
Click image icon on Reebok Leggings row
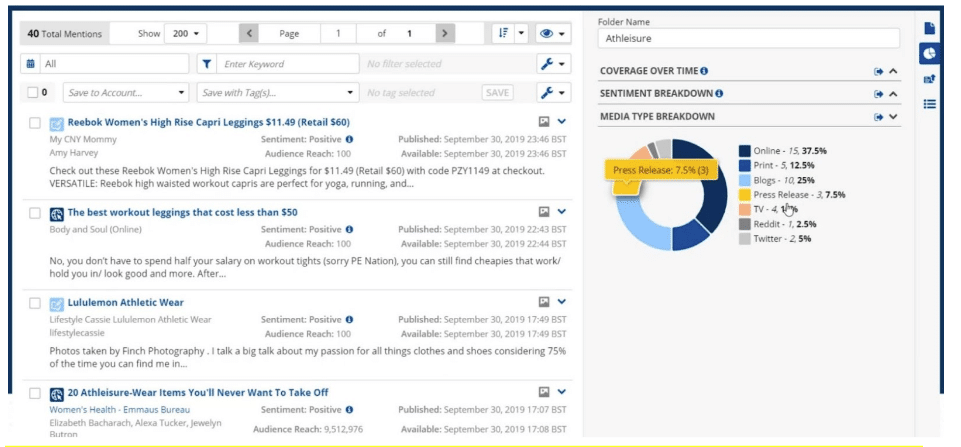(544, 122)
